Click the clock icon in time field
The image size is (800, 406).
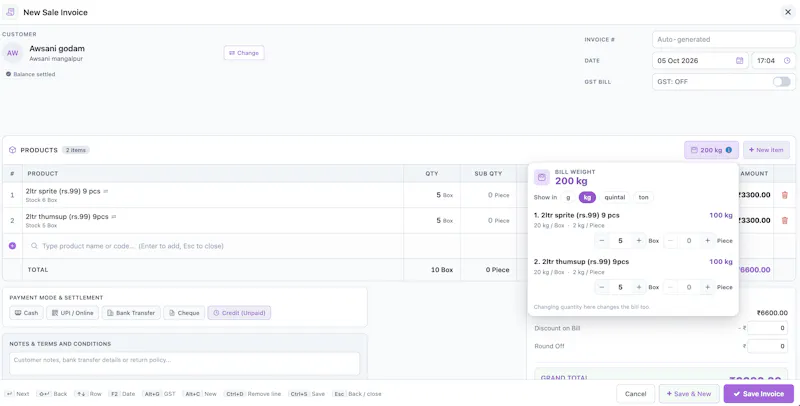[787, 61]
